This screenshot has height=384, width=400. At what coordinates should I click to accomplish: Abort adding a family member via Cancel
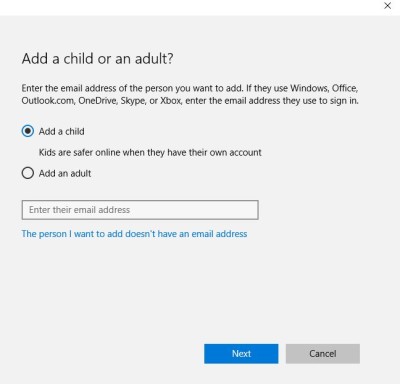click(323, 354)
